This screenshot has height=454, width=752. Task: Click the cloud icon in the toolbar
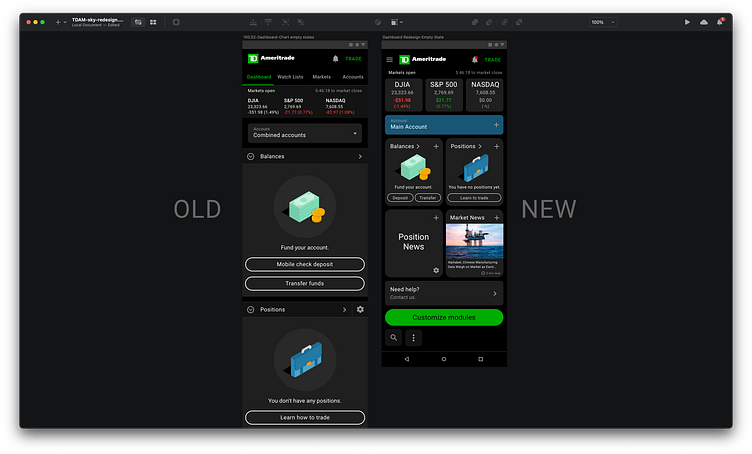coord(704,22)
